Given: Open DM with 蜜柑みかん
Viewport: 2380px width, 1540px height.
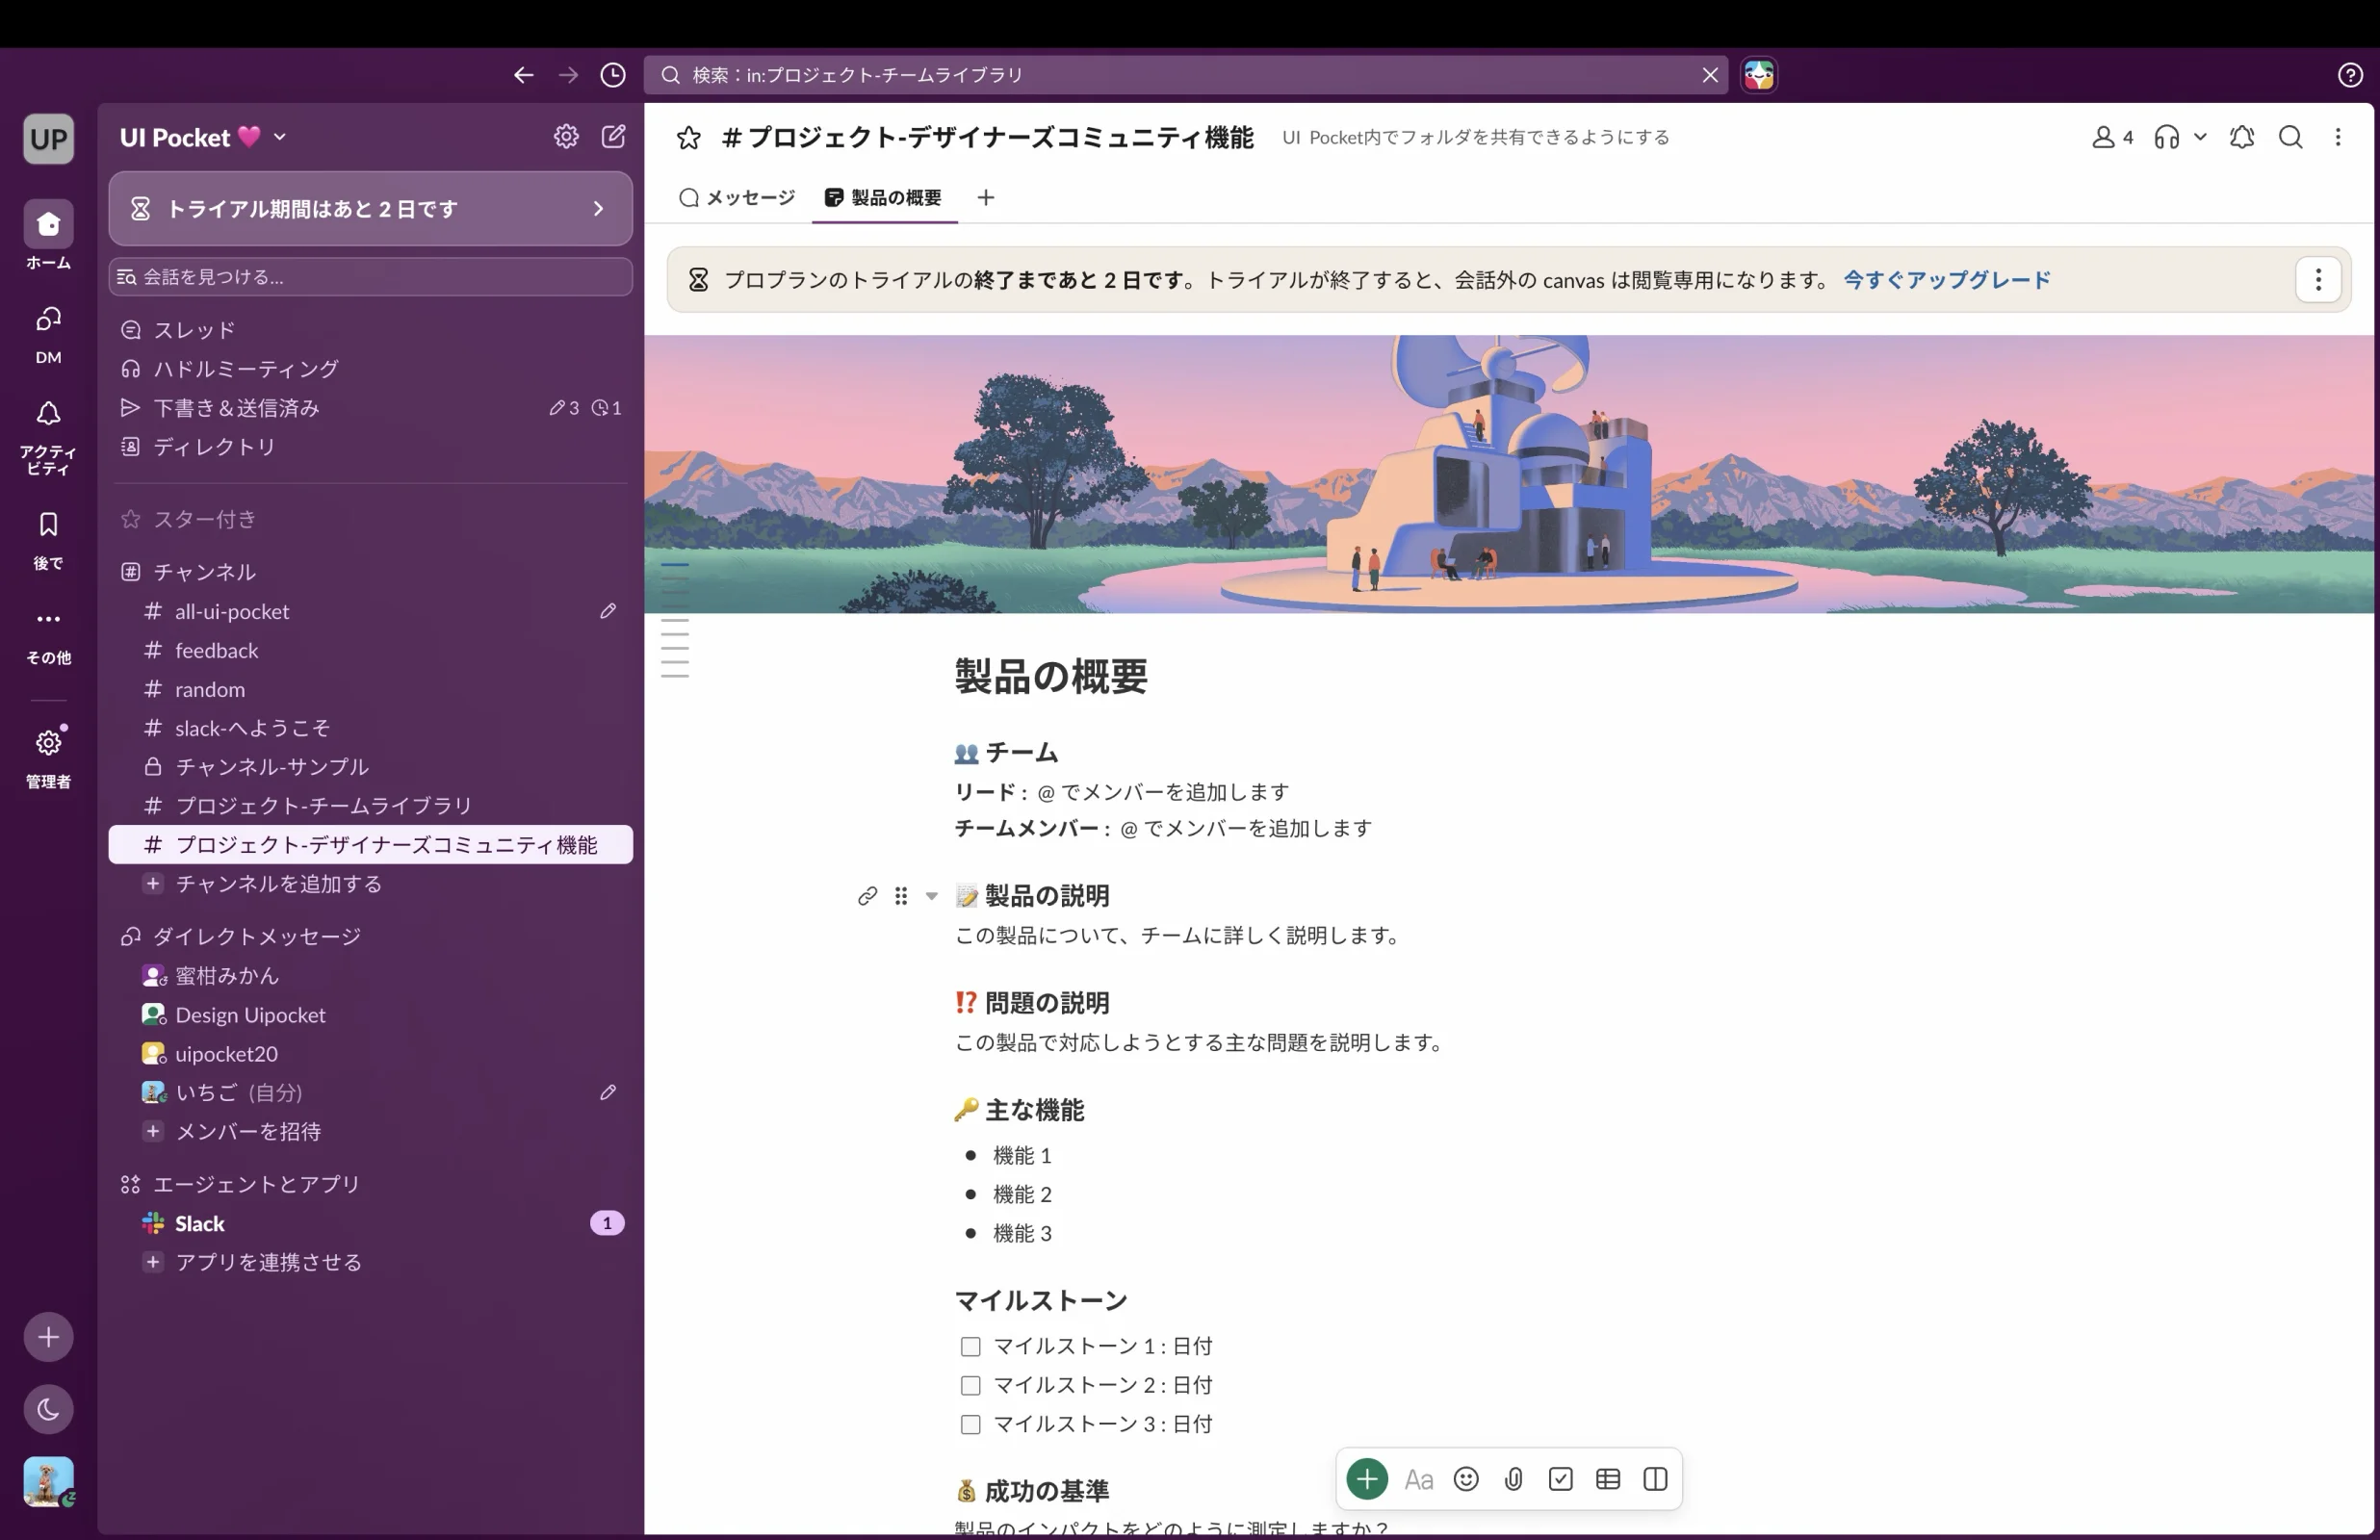Looking at the screenshot, I should (370, 976).
